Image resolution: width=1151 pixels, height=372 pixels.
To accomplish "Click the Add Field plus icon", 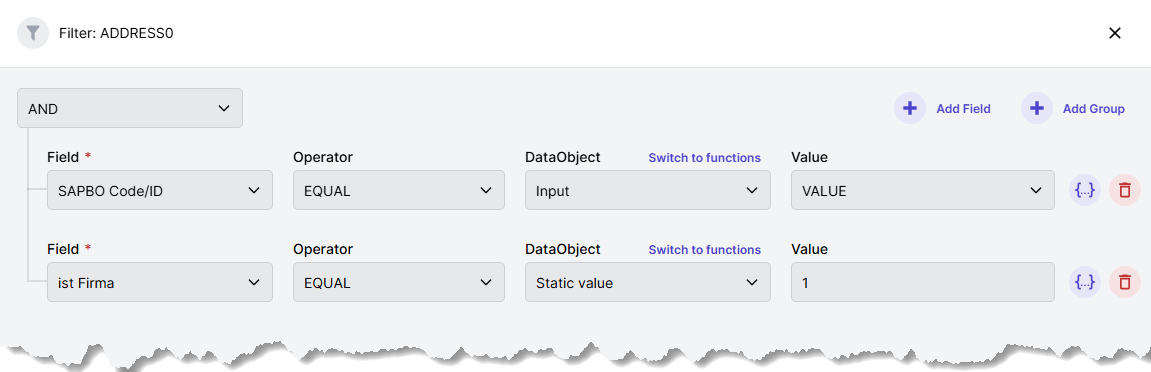I will [x=909, y=109].
